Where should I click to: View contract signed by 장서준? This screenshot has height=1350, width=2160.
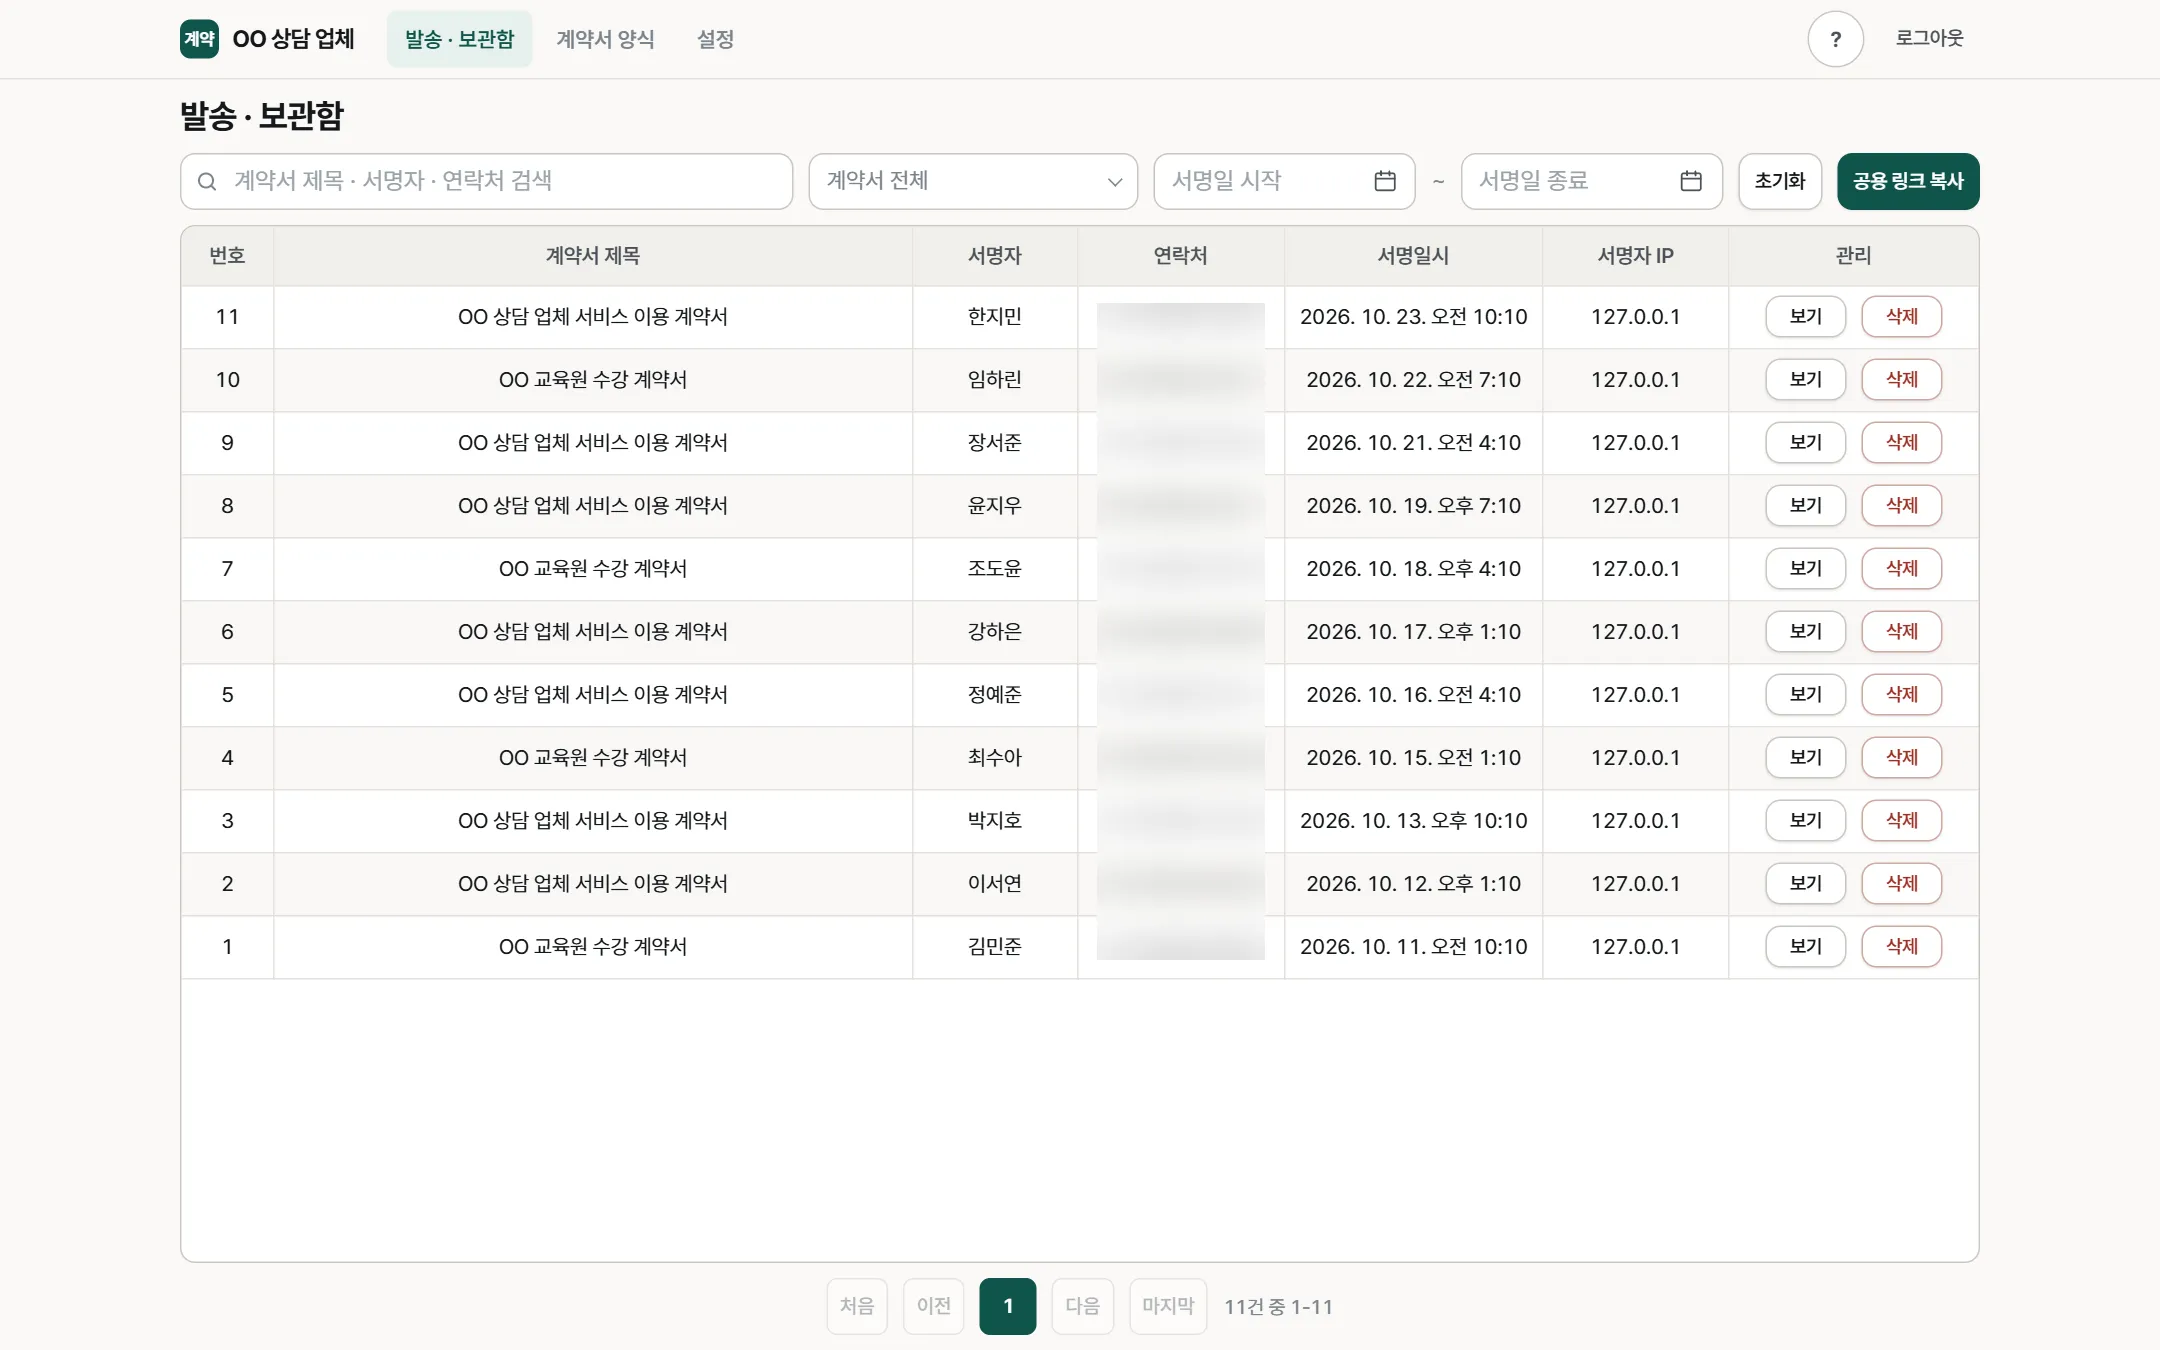coord(1805,443)
